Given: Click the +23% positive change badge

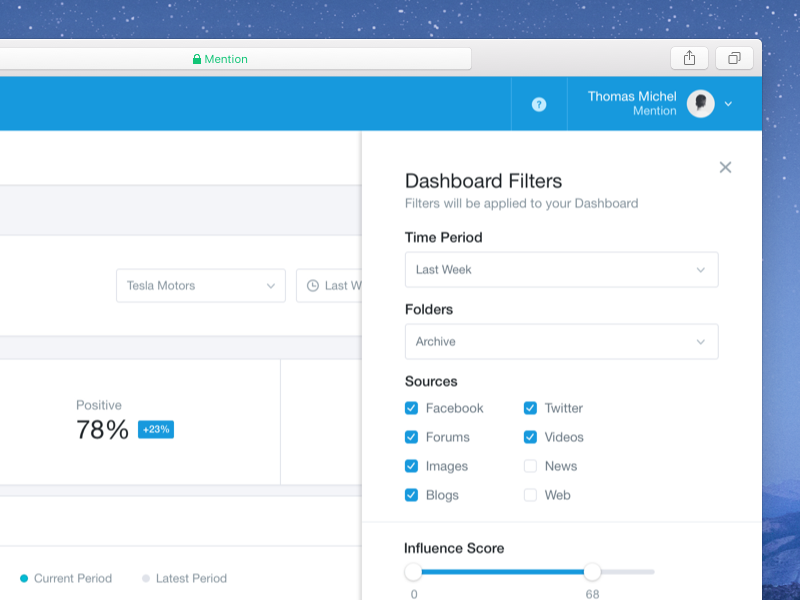Looking at the screenshot, I should (155, 429).
